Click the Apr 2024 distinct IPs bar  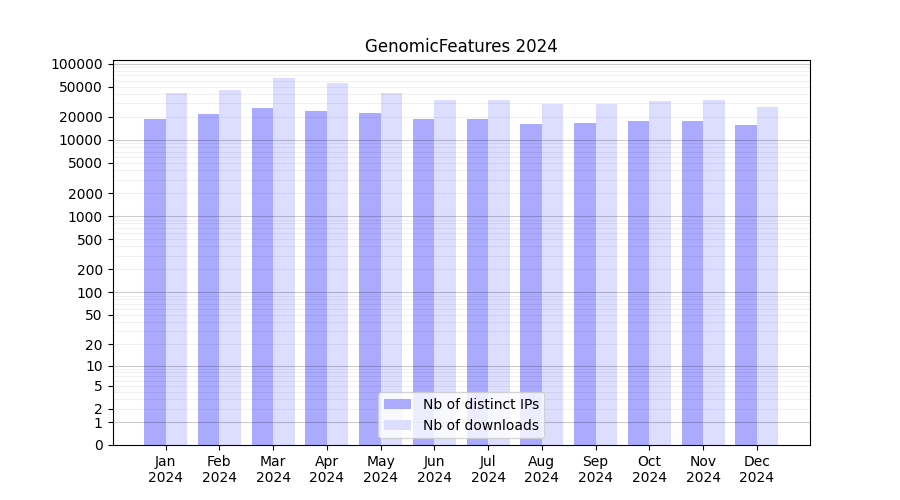pyautogui.click(x=316, y=278)
